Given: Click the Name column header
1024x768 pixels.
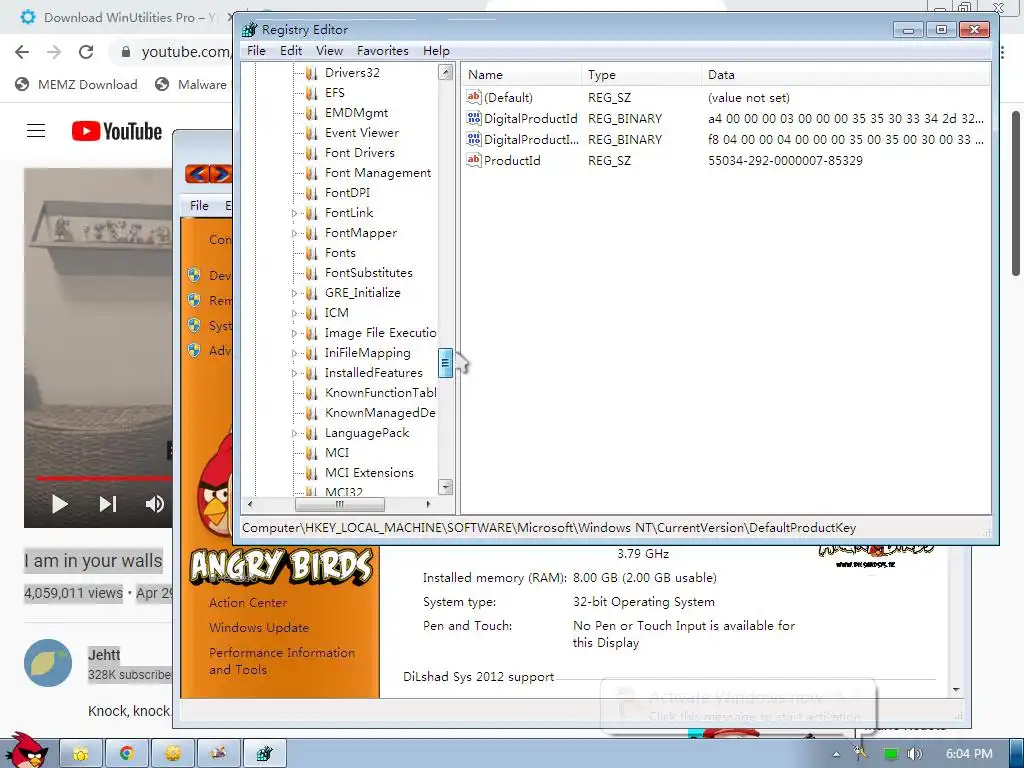Looking at the screenshot, I should tap(521, 74).
